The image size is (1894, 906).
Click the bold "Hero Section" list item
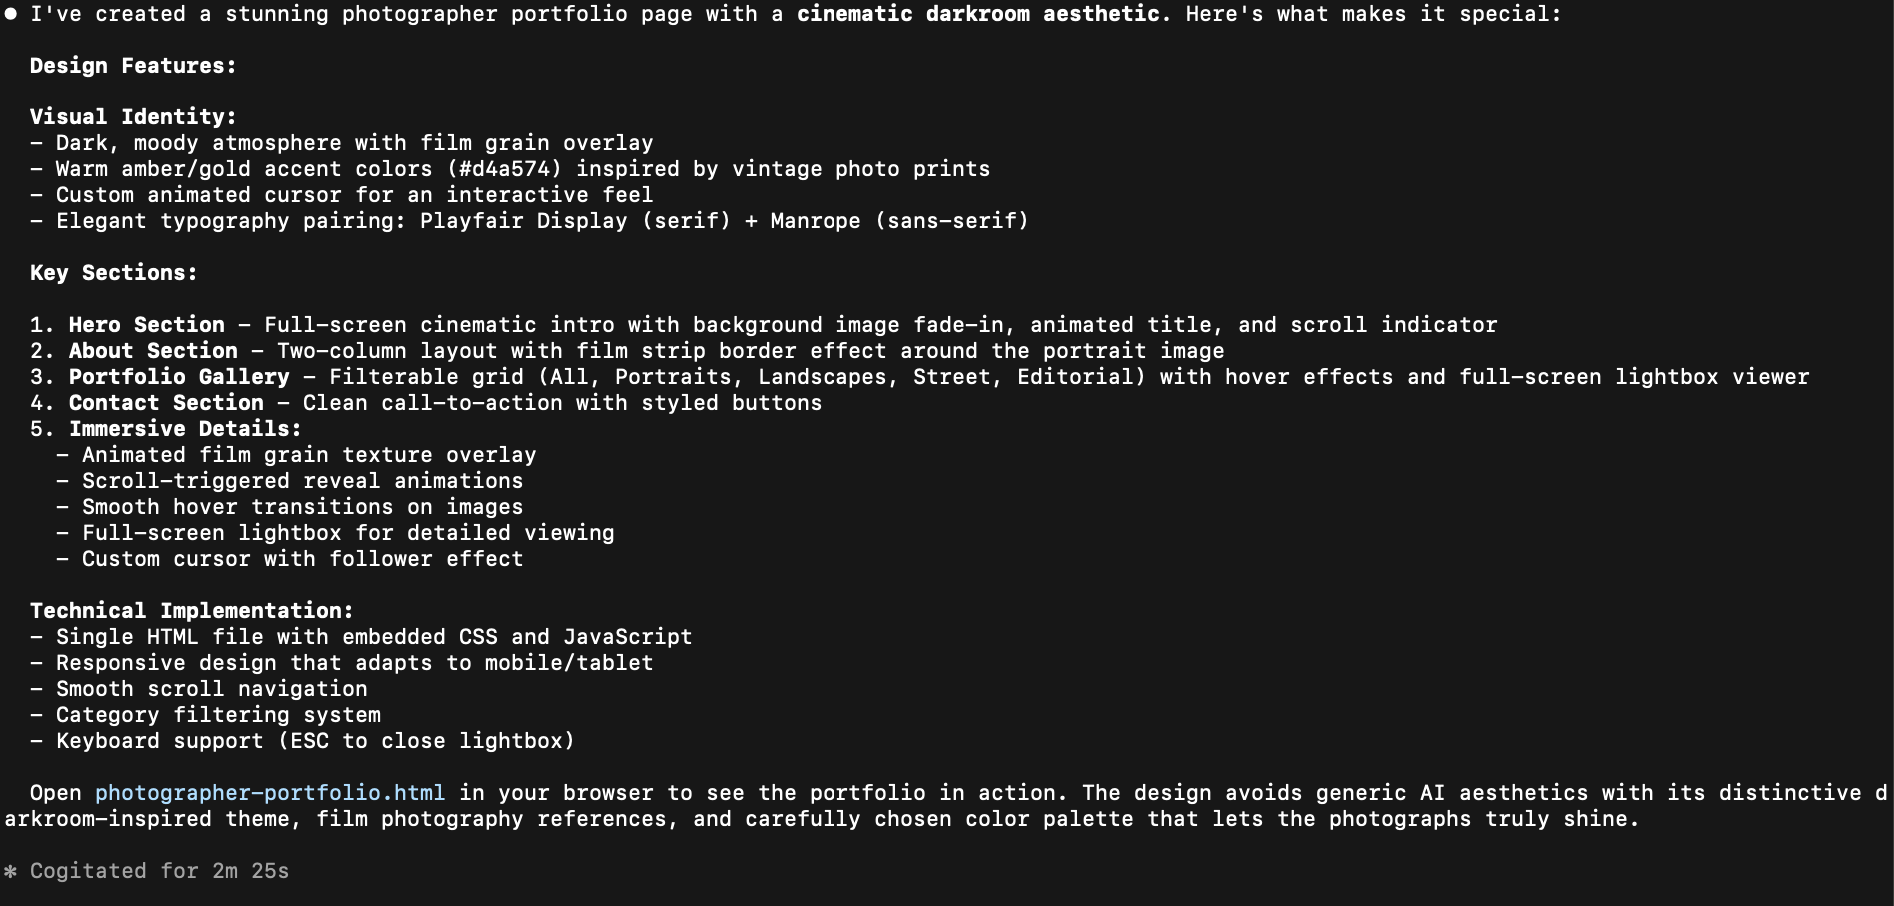point(146,325)
